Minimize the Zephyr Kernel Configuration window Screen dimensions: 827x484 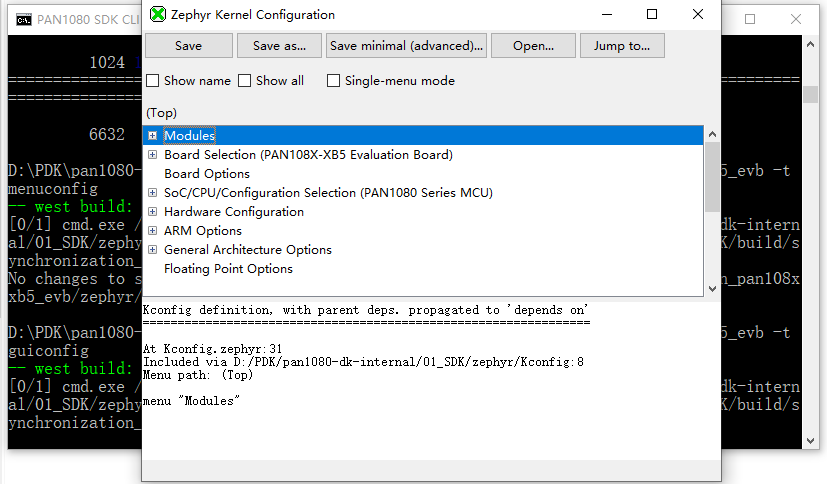[607, 14]
